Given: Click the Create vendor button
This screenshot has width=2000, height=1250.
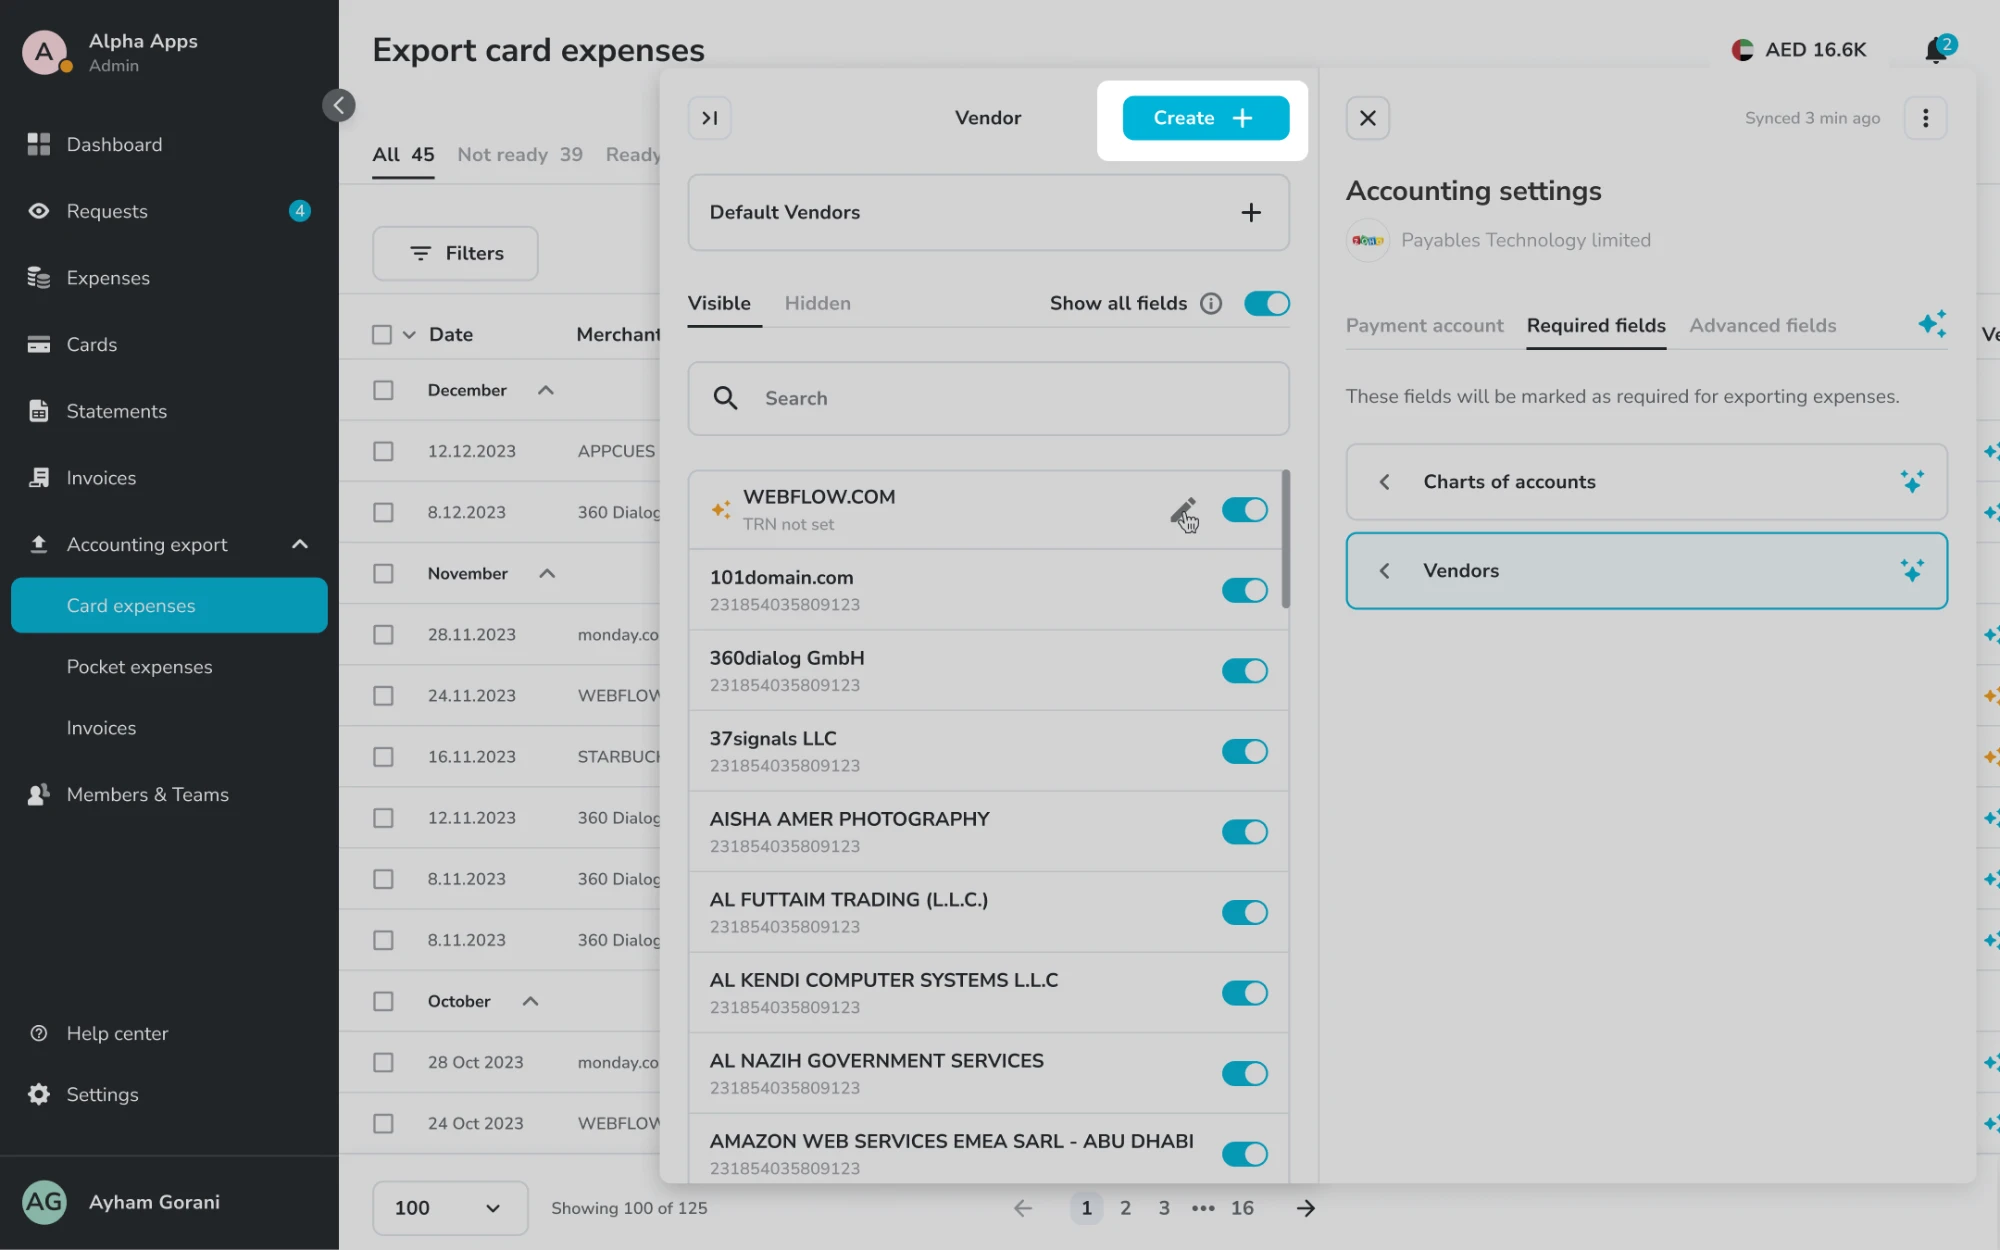Looking at the screenshot, I should click(x=1205, y=118).
